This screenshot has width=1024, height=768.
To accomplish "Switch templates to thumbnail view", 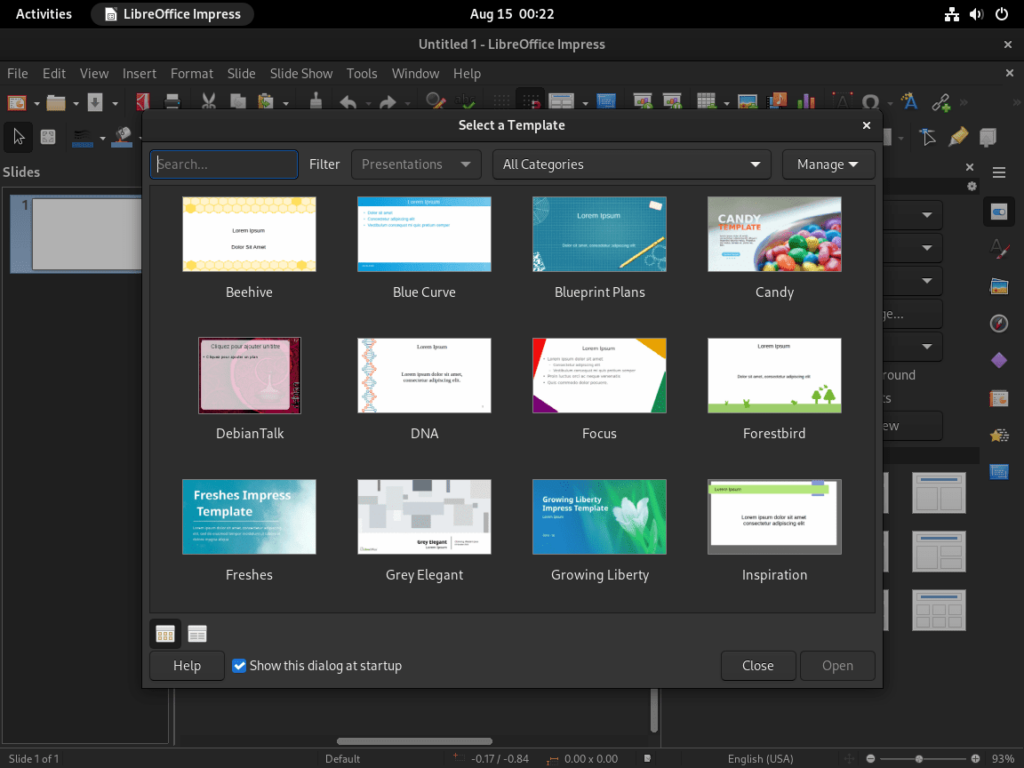I will 165,633.
